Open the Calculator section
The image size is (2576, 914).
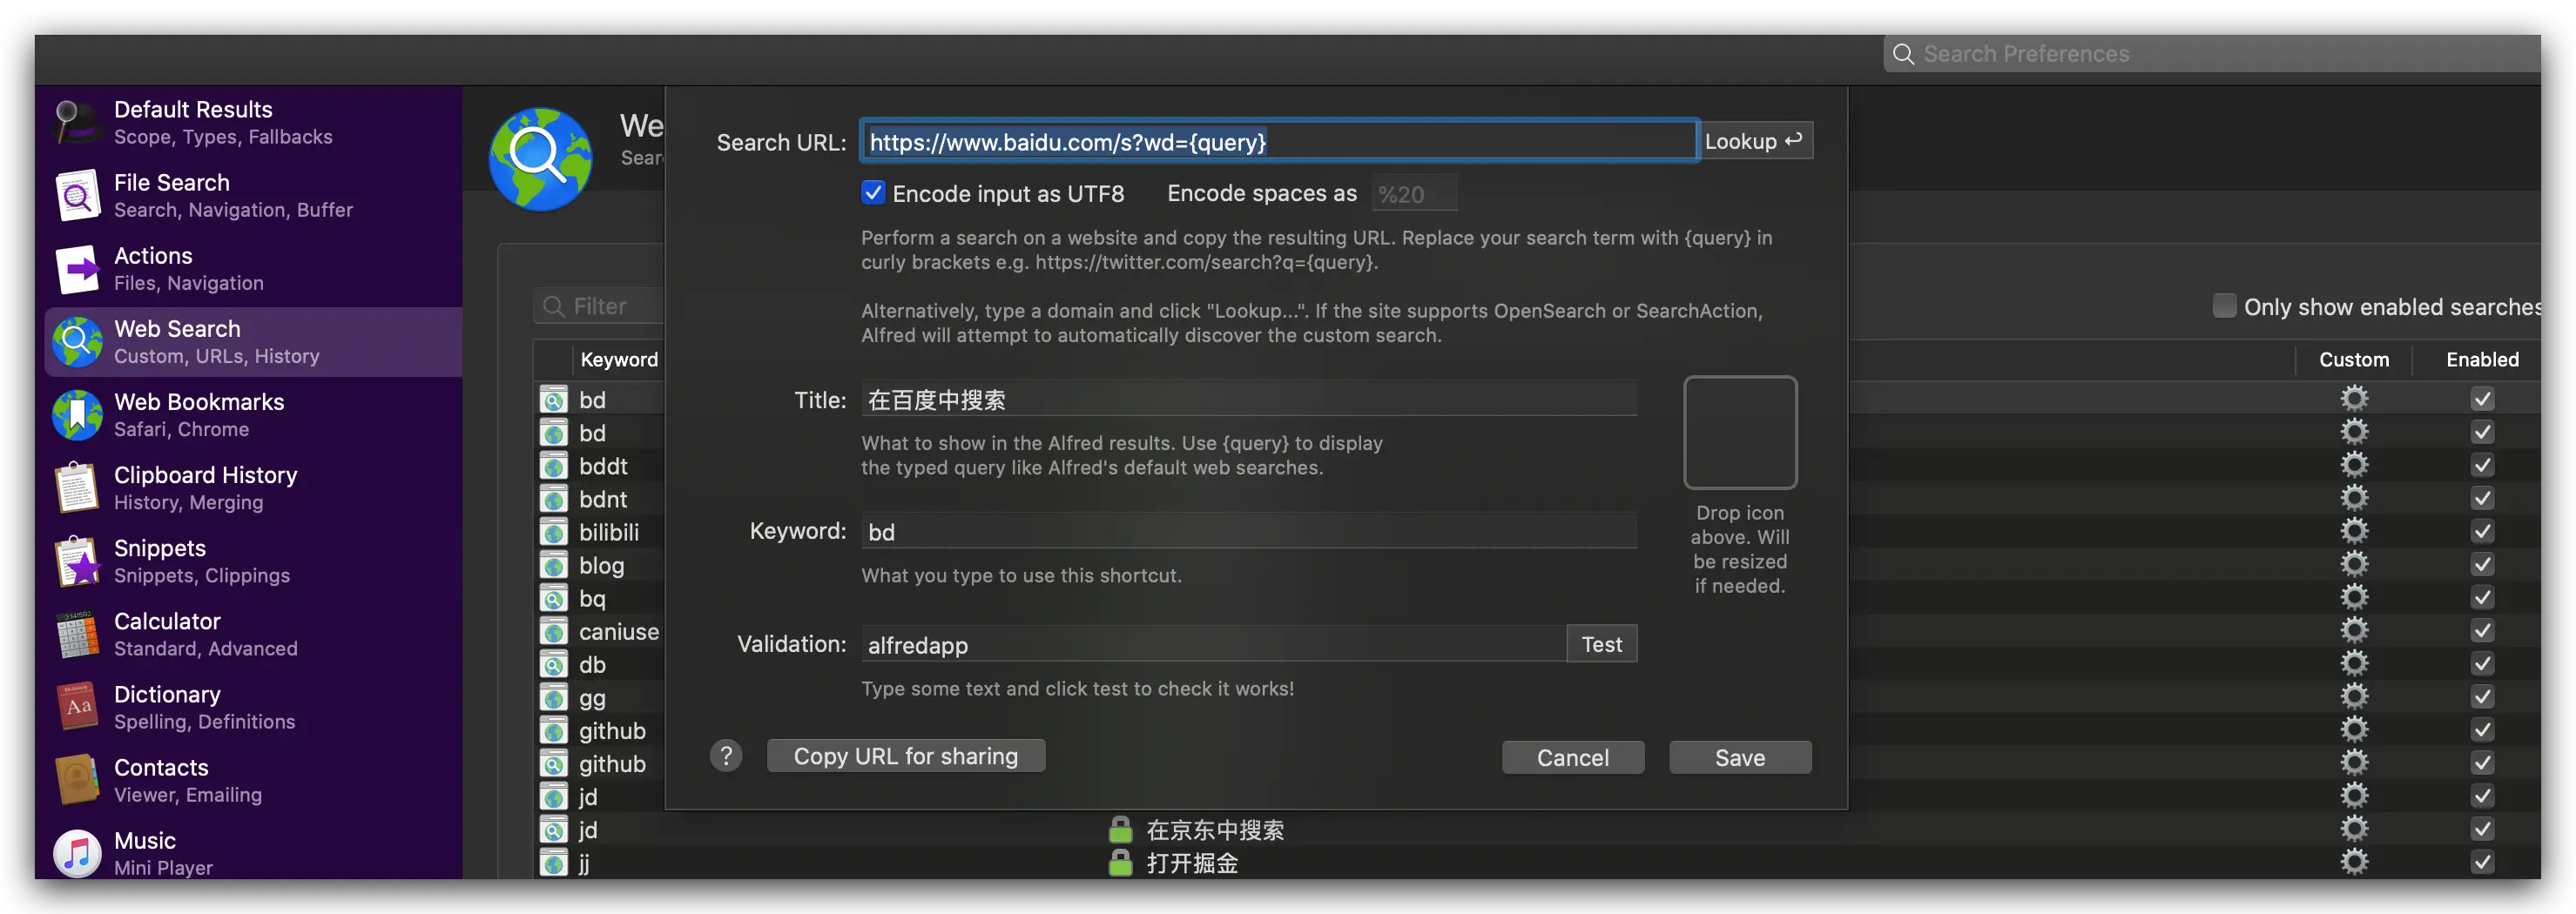click(253, 633)
